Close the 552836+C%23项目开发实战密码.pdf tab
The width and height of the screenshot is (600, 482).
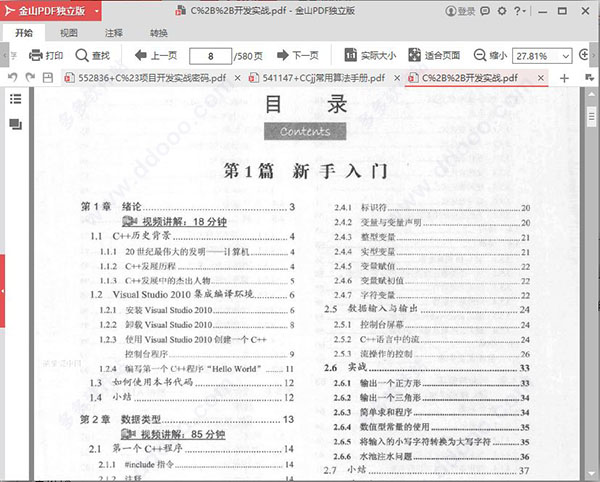click(x=238, y=78)
